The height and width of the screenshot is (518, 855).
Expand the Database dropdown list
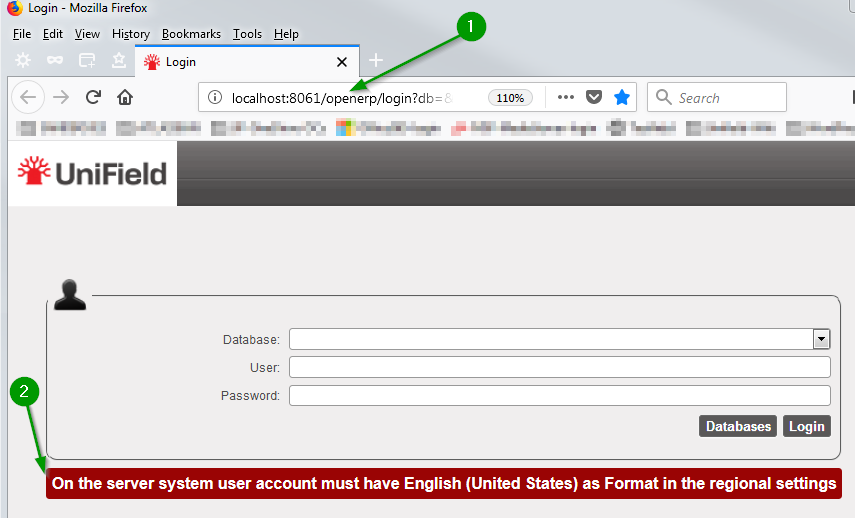822,339
